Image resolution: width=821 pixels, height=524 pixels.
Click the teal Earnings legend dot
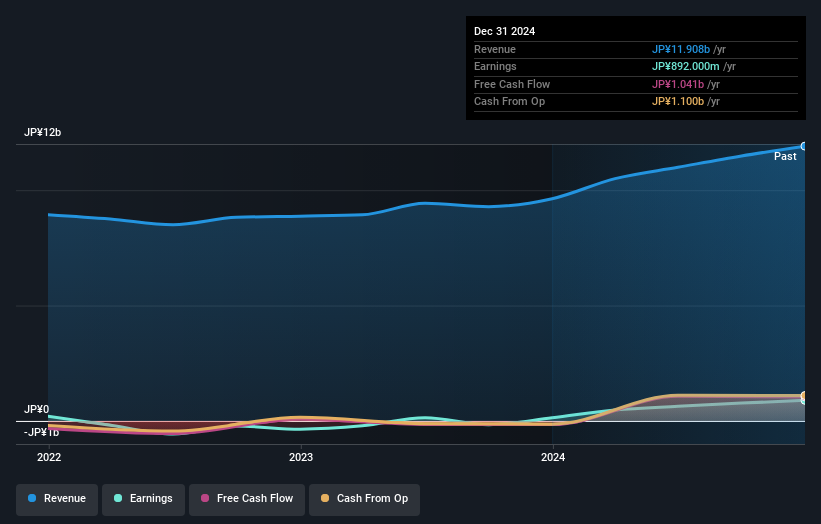click(118, 498)
